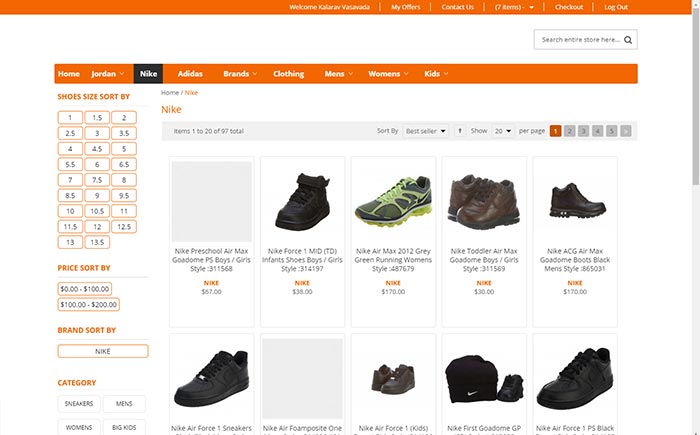
Task: Filter by shoe size 1.5
Action: point(97,117)
